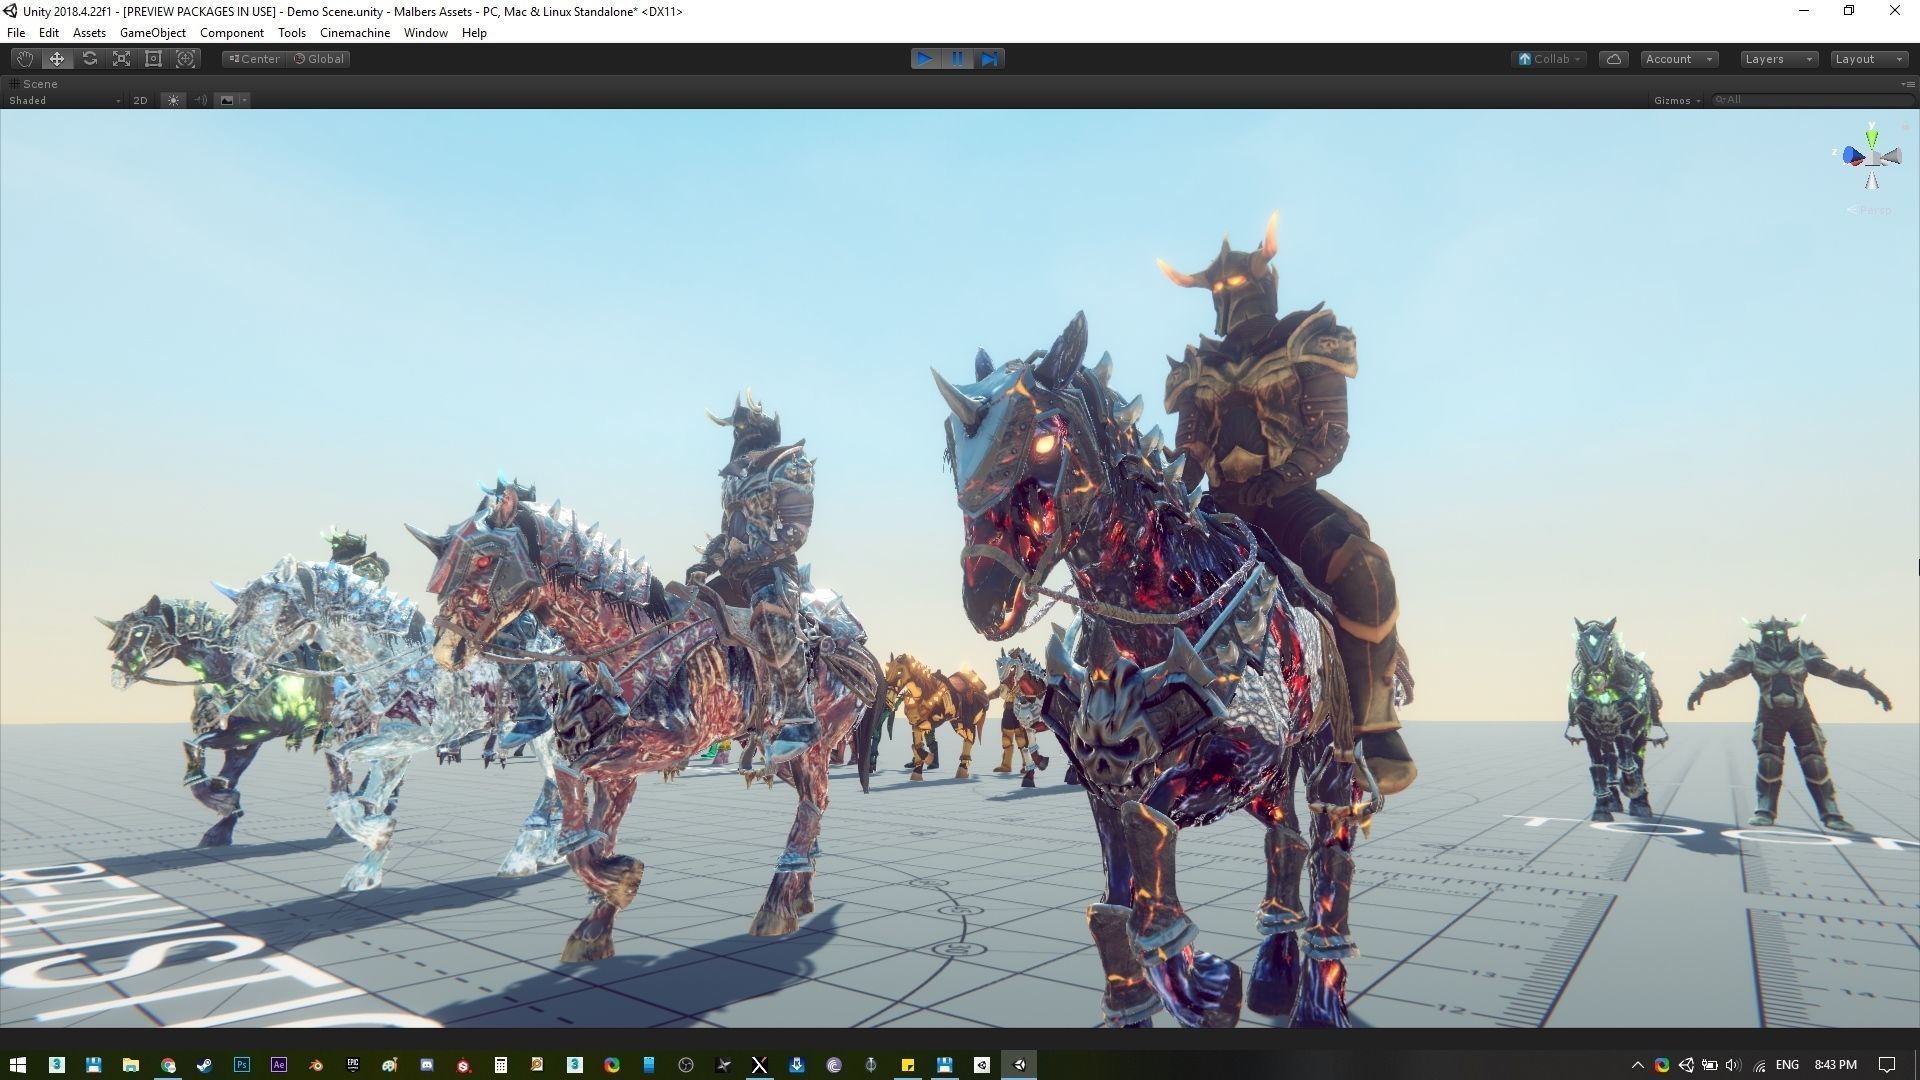Open the Shaded draw mode dropdown
1920x1080 pixels.
[64, 100]
